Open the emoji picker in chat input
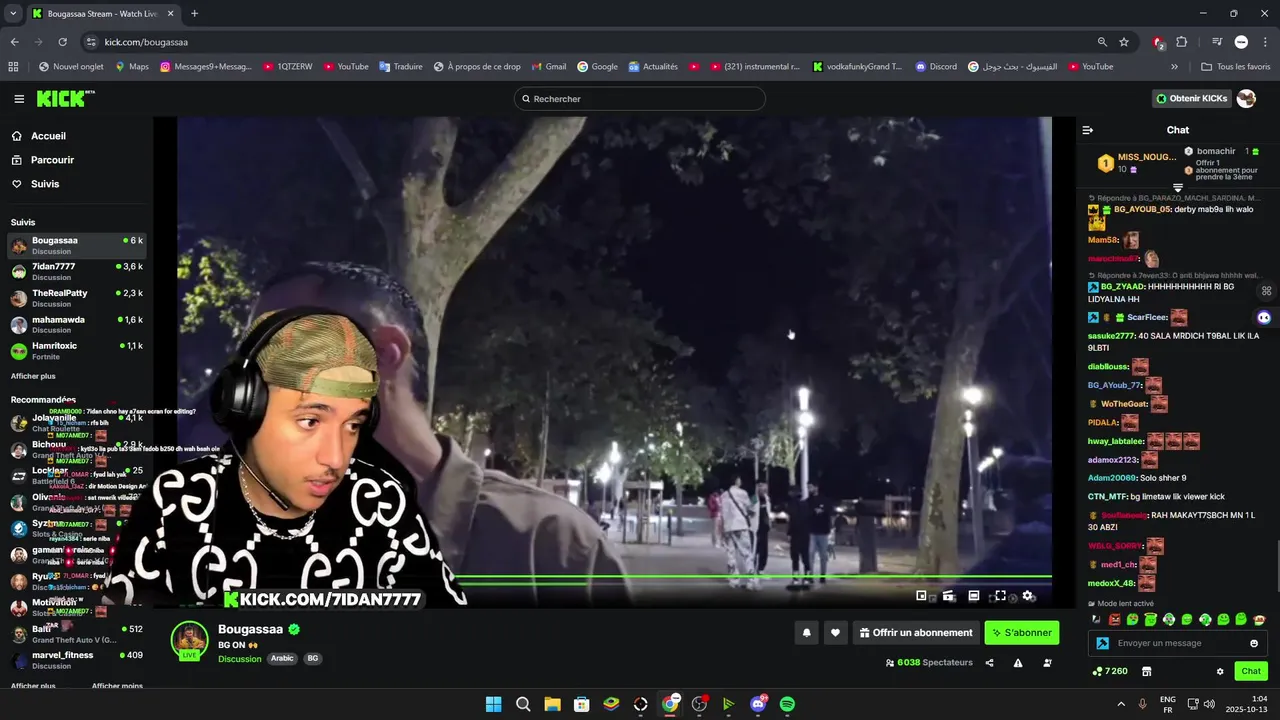The width and height of the screenshot is (1280, 720). point(1254,643)
